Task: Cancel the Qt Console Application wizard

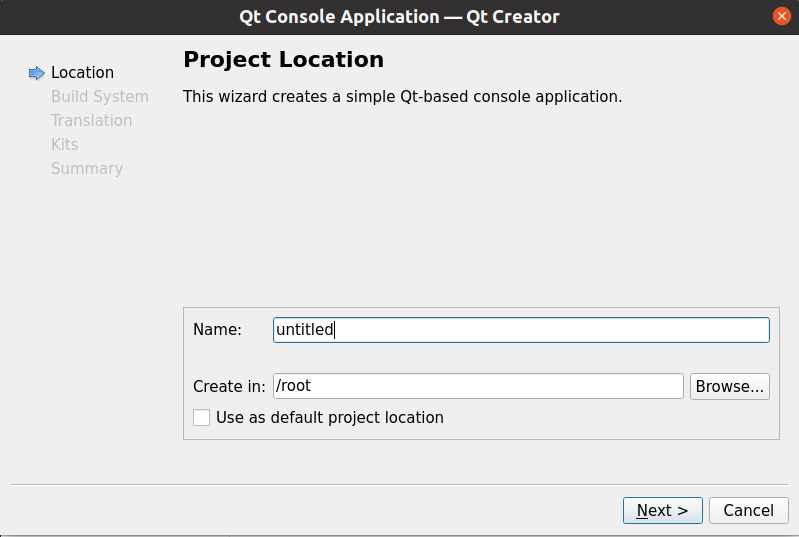Action: click(x=749, y=510)
